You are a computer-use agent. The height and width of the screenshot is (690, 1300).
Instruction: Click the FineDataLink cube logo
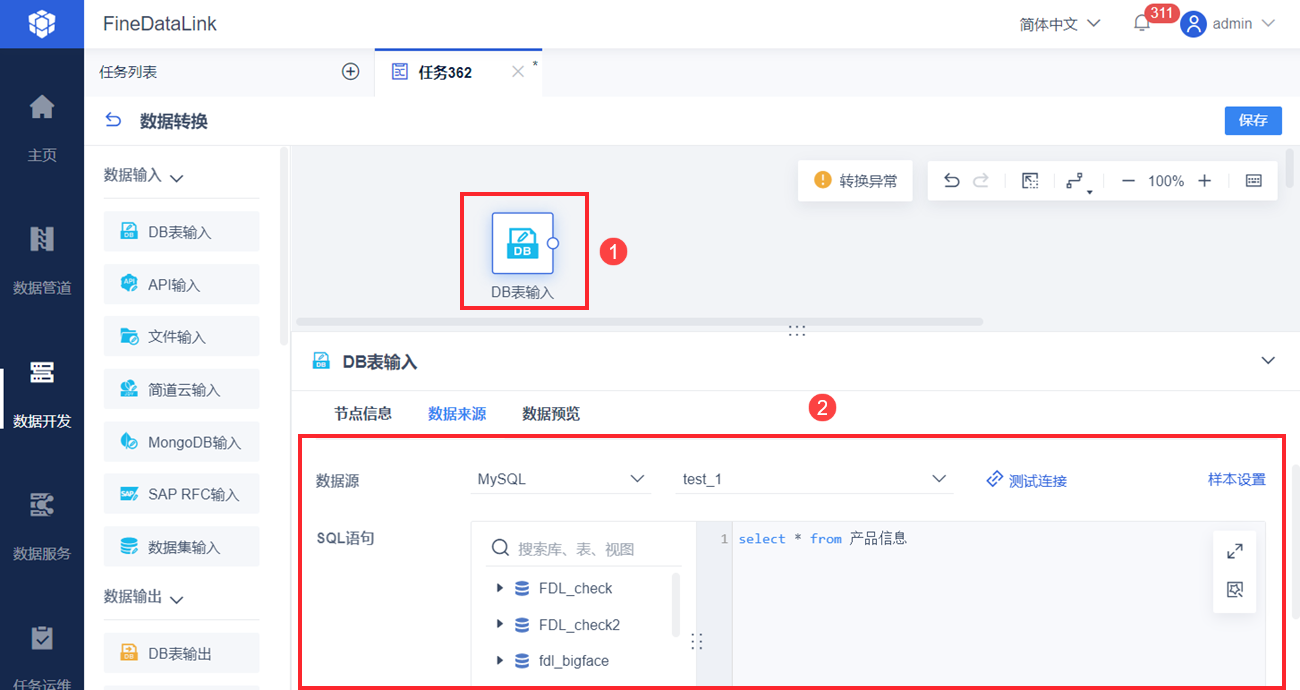click(x=42, y=23)
